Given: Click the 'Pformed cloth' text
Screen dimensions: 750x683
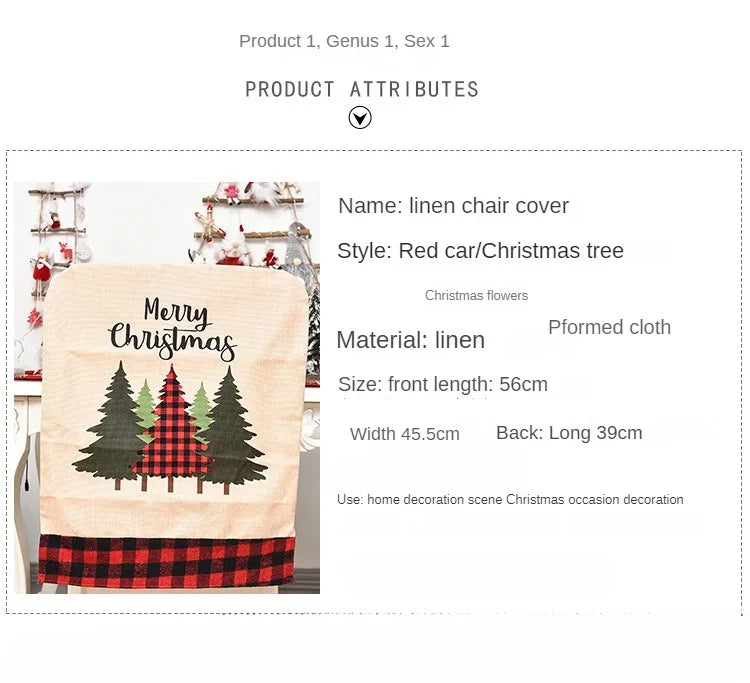Looking at the screenshot, I should (609, 327).
